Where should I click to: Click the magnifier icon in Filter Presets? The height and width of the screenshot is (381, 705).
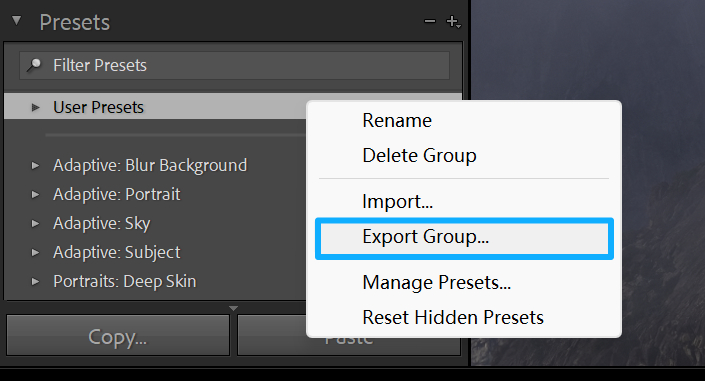(34, 66)
